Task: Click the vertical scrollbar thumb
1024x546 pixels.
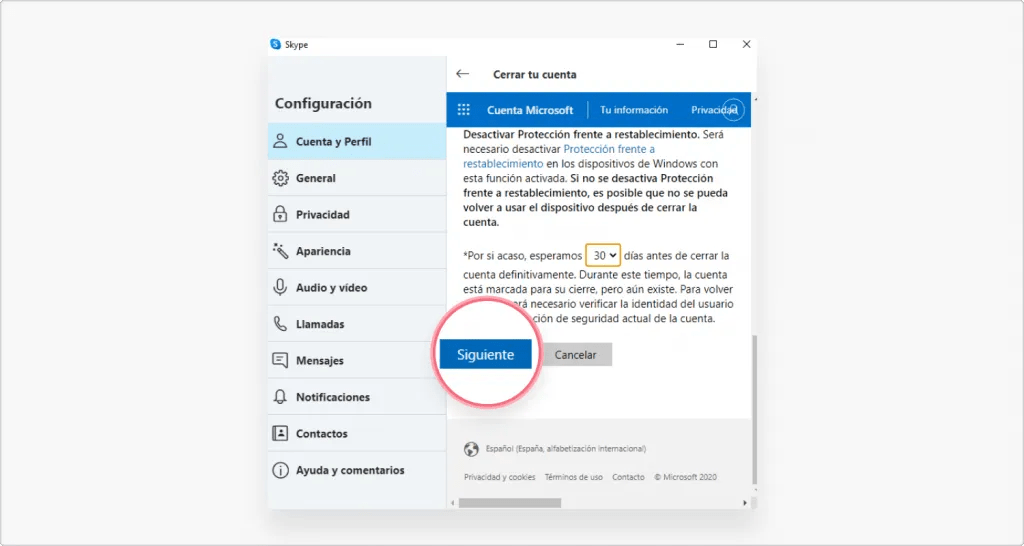Action: 754,410
